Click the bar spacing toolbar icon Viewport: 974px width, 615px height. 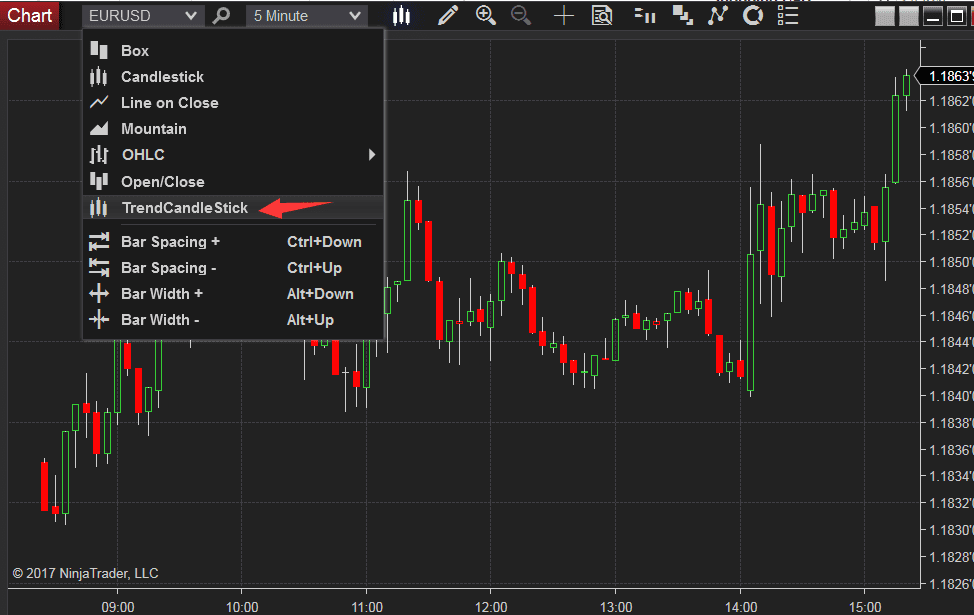click(x=643, y=15)
